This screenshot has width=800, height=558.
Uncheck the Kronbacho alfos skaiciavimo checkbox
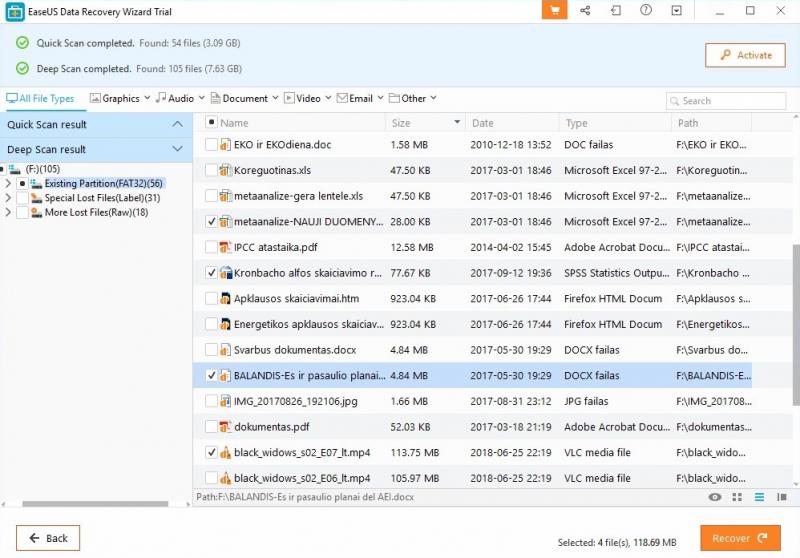point(211,273)
